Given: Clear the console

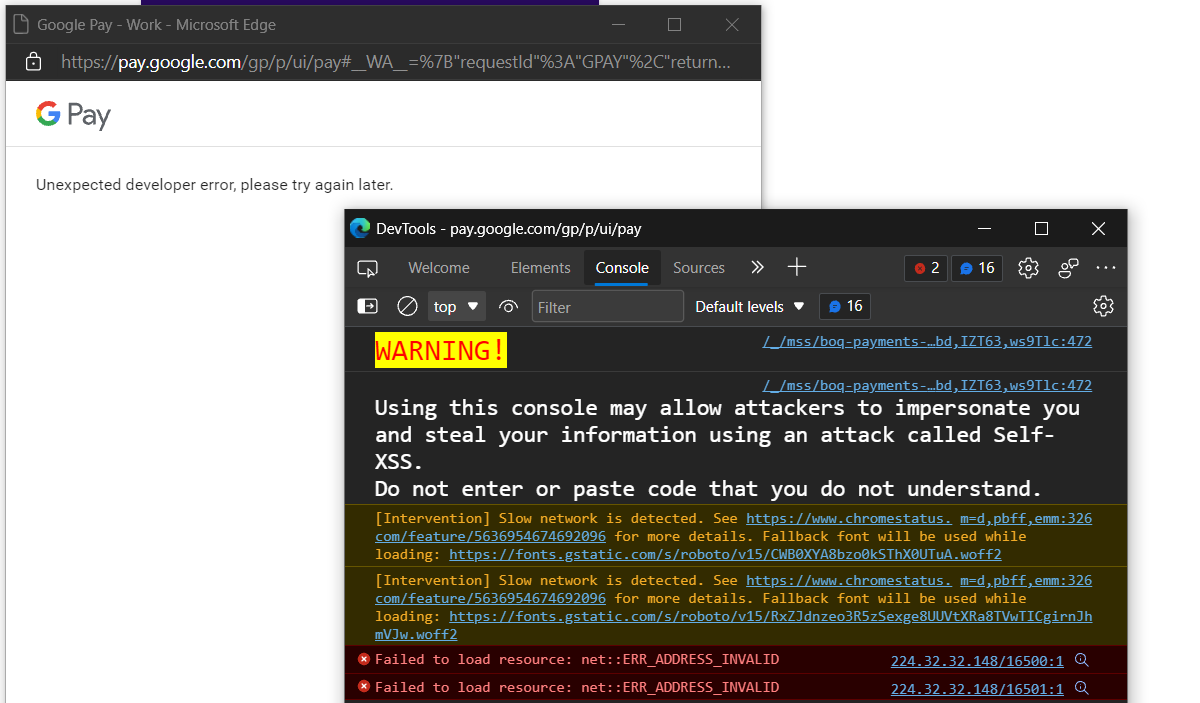Looking at the screenshot, I should (407, 306).
